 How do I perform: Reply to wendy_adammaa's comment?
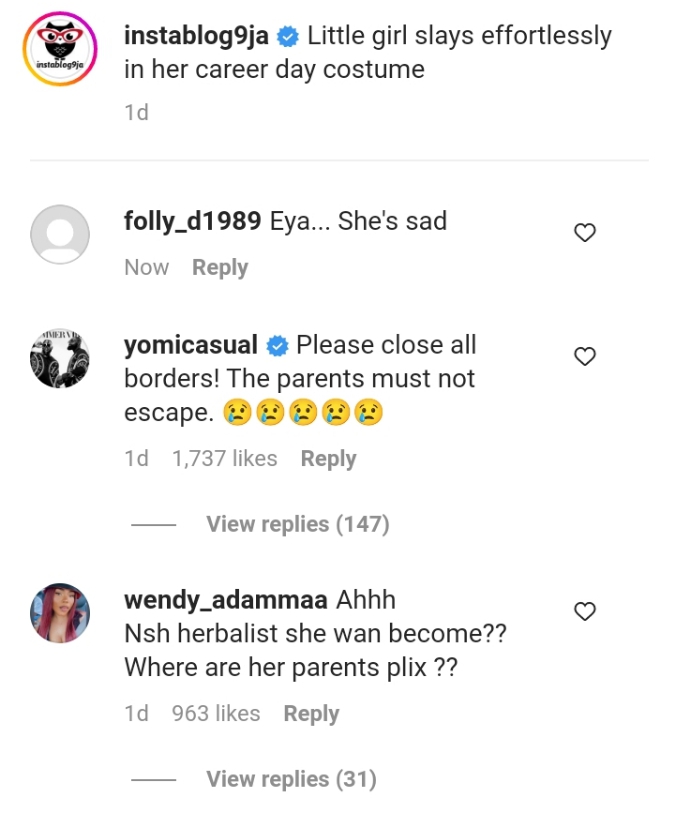pos(311,714)
